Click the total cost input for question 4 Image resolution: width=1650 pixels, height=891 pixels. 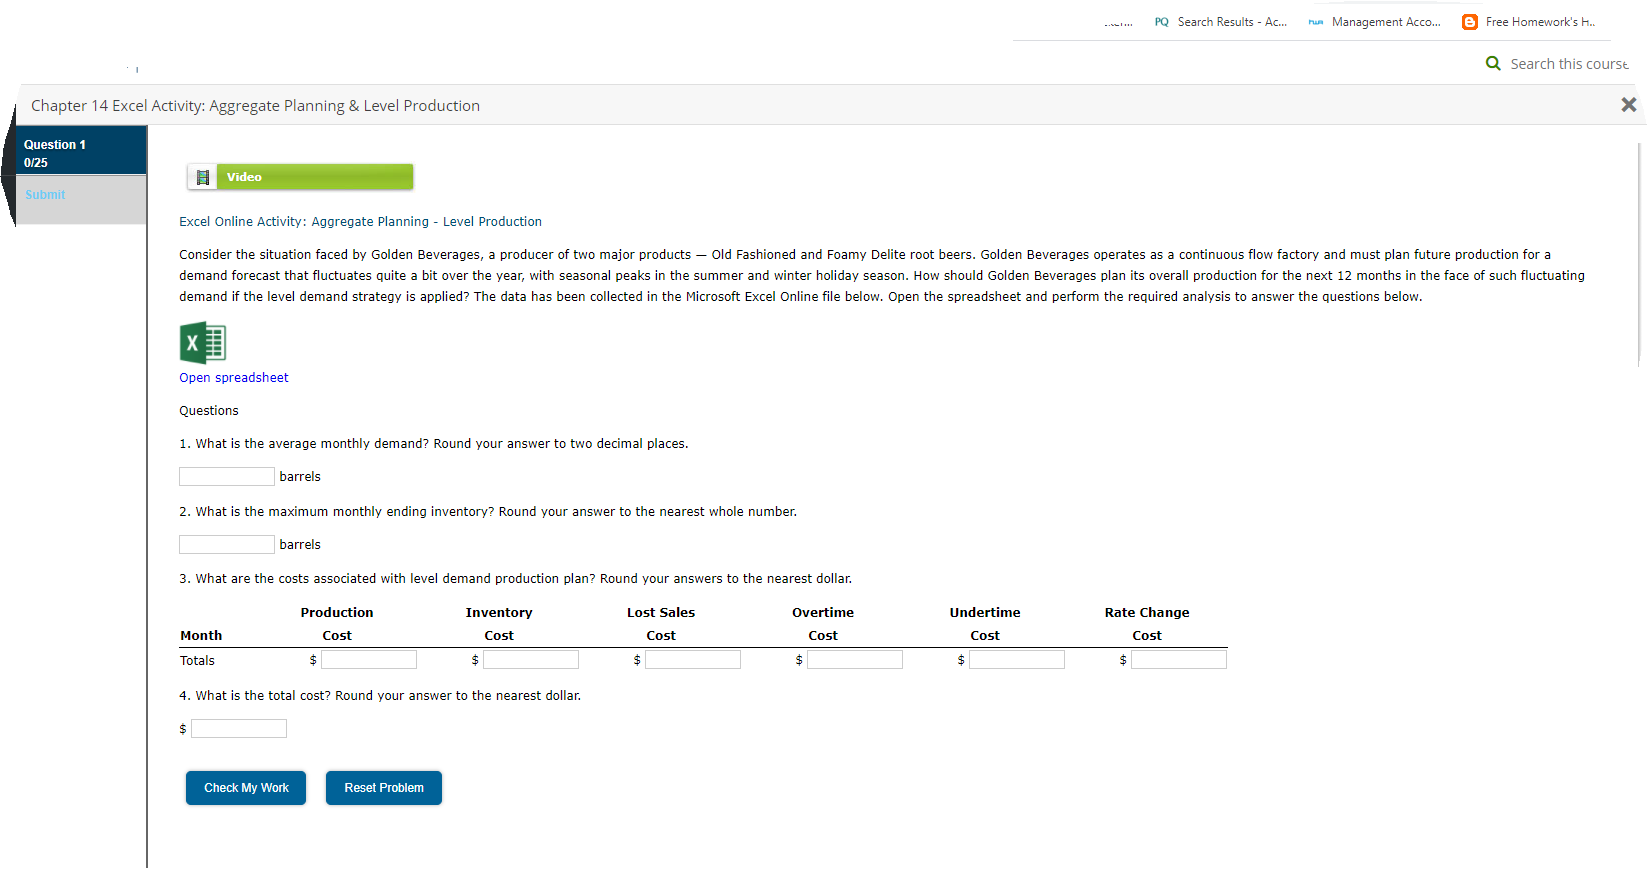(x=238, y=728)
